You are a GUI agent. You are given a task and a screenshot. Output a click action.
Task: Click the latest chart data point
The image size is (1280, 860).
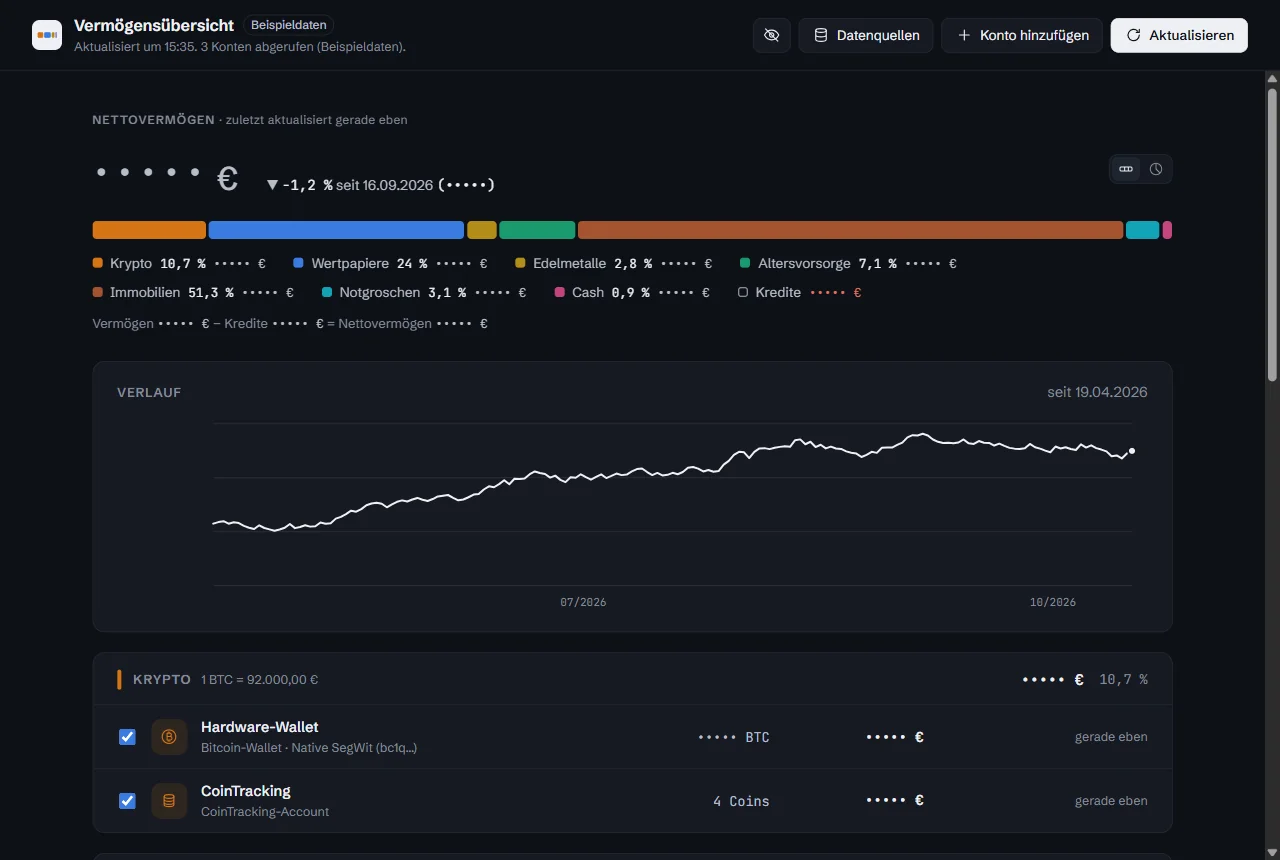click(x=1131, y=451)
